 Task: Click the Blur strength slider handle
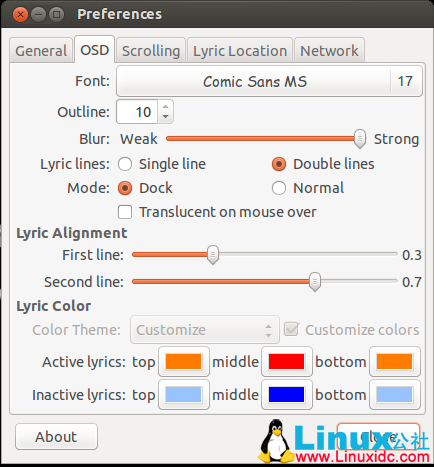pos(360,139)
